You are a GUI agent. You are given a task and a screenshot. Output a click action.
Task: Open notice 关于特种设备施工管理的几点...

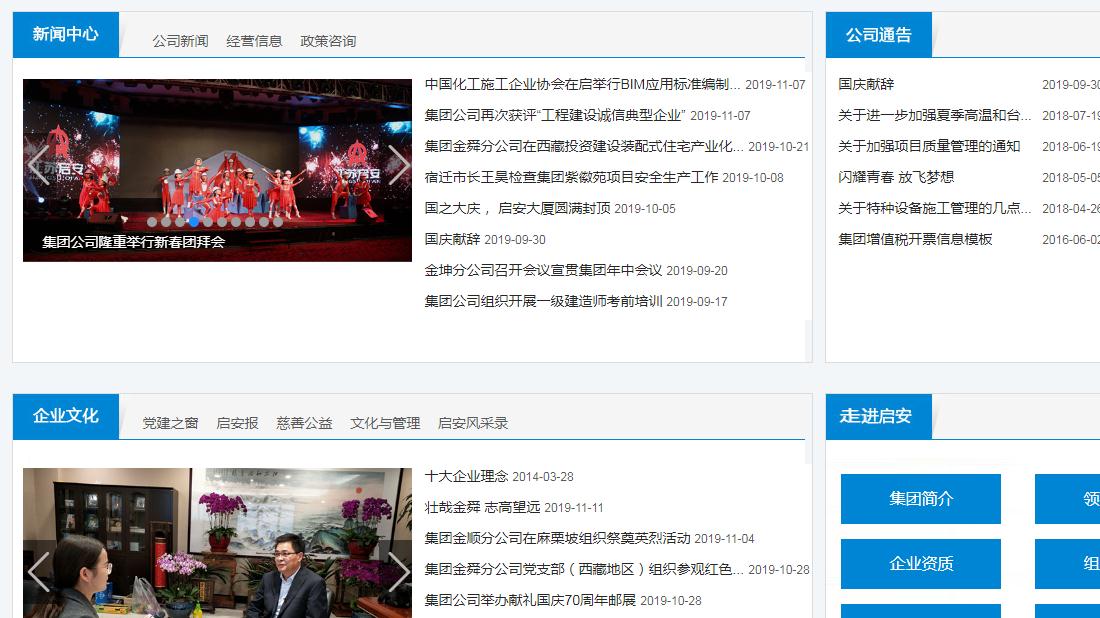pyautogui.click(x=934, y=208)
